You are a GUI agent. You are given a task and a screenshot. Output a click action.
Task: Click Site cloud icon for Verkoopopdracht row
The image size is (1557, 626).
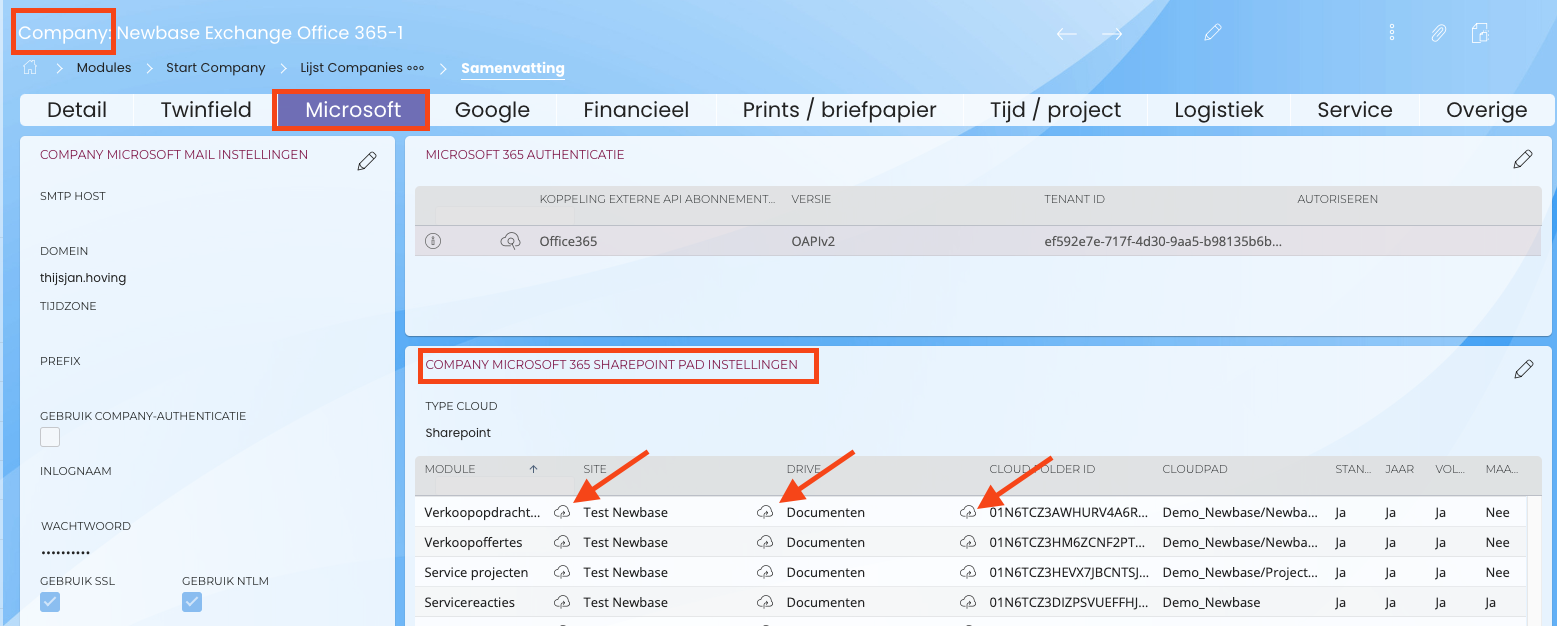562,512
